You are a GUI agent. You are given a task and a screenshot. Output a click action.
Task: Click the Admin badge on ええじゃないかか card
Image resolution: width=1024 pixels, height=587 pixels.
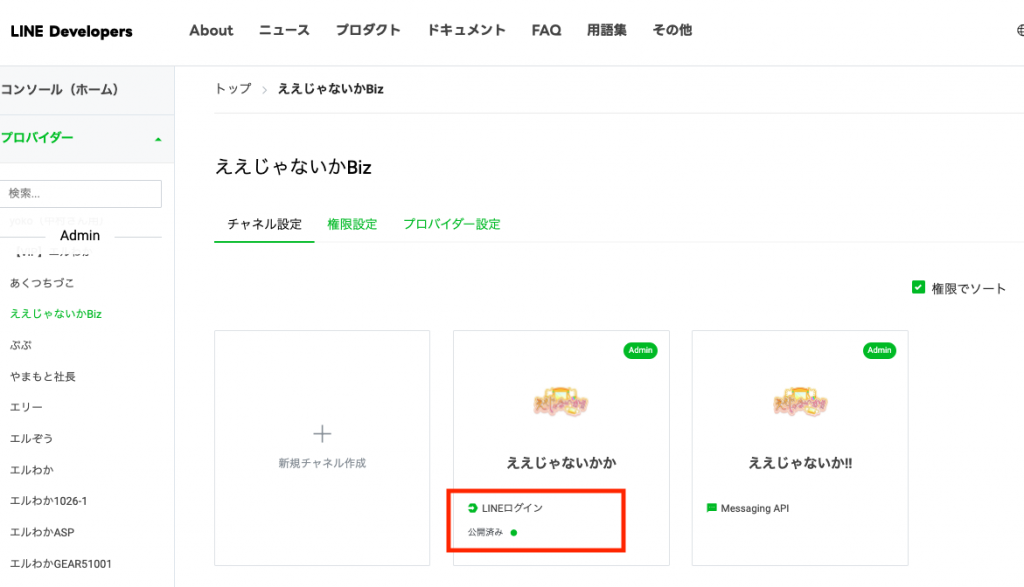(x=640, y=351)
